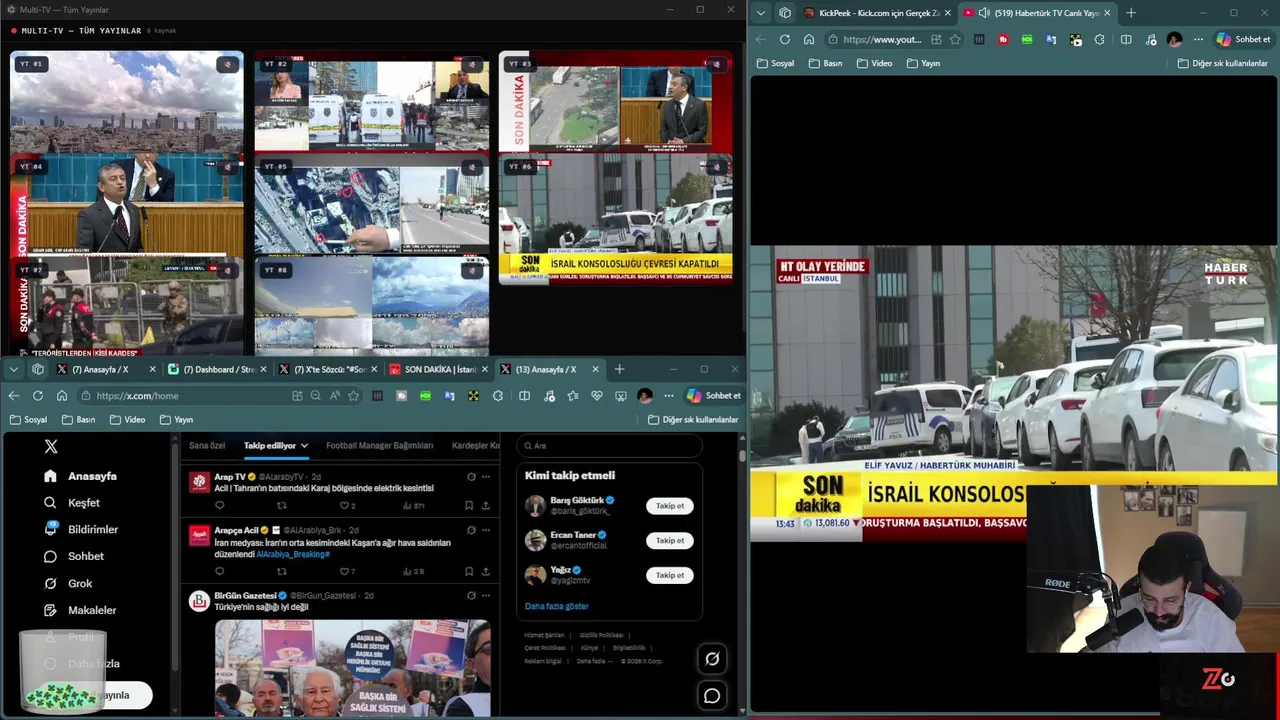
Task: Open Sohbet et Copilot in x.com browser
Action: [713, 396]
